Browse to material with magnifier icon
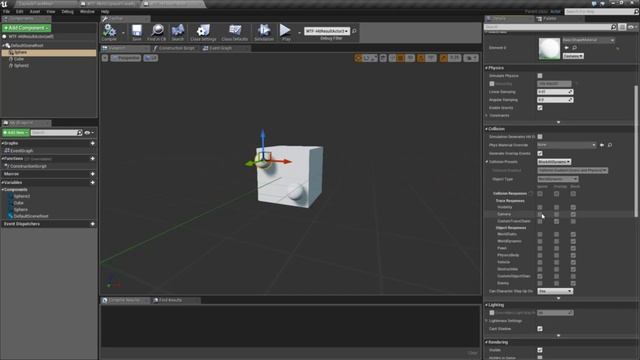Screen dimensions: 640x360 pos(574,48)
